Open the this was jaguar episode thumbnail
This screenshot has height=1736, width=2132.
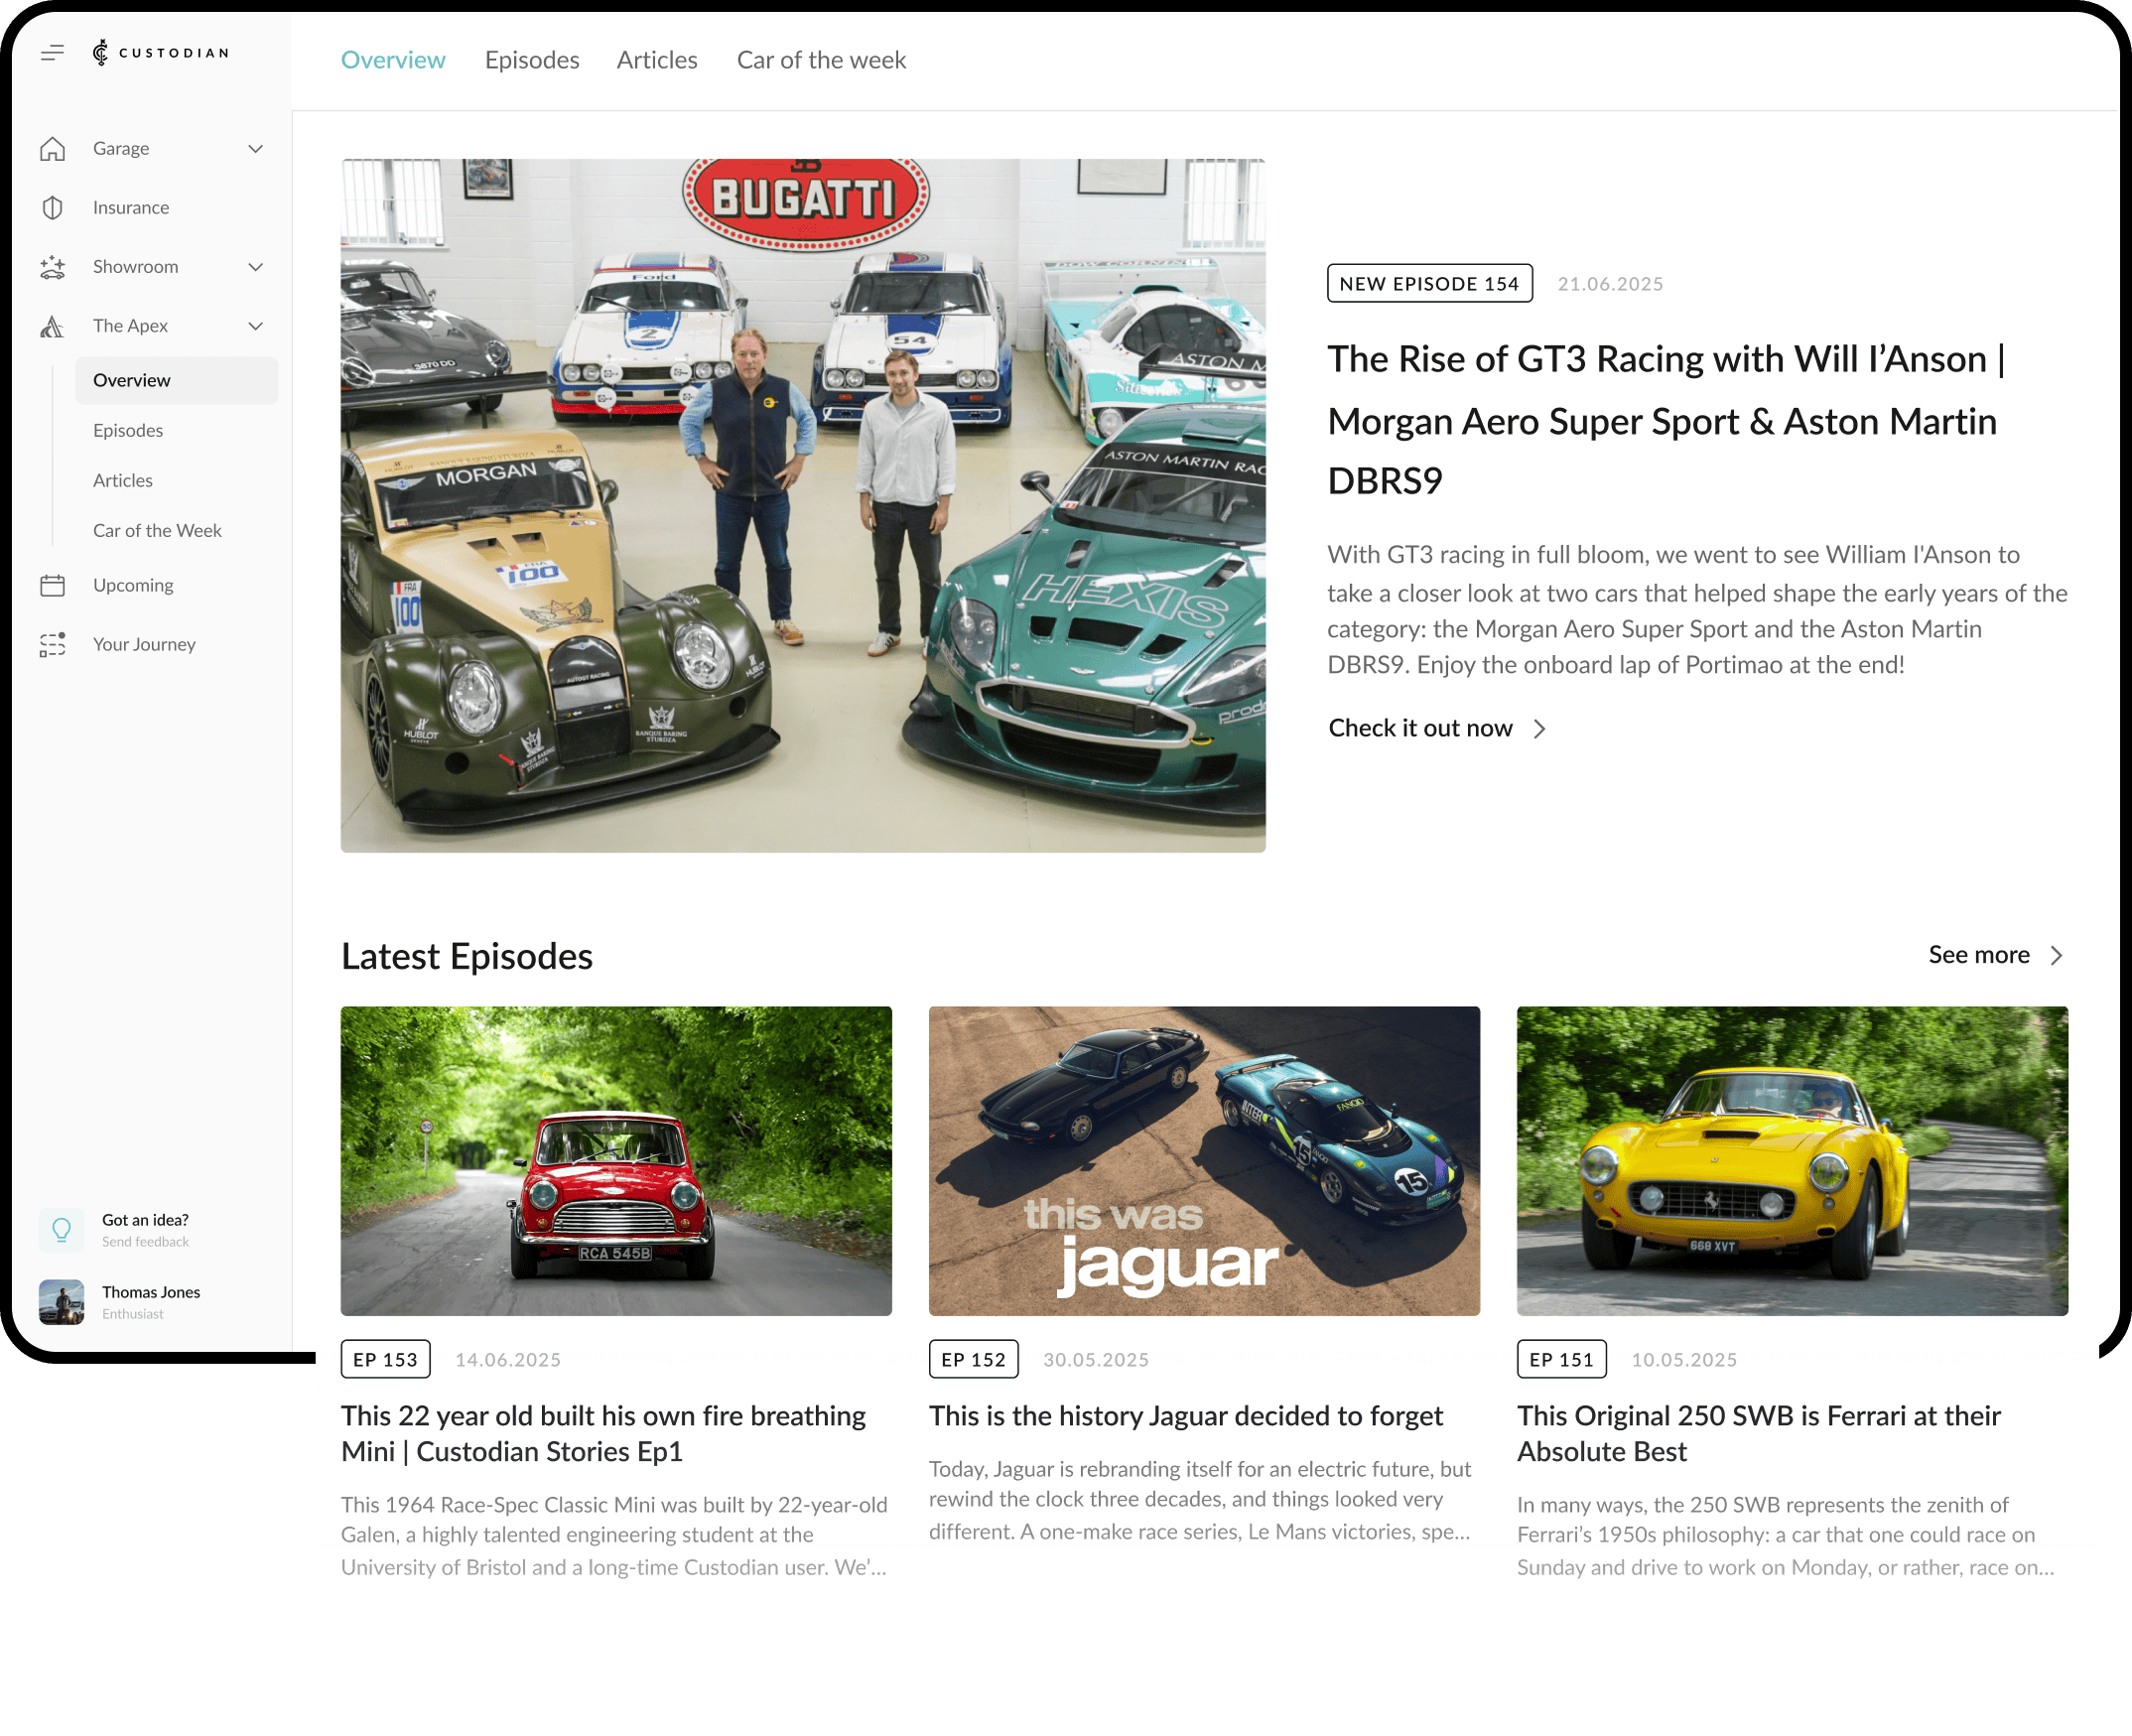1204,1160
